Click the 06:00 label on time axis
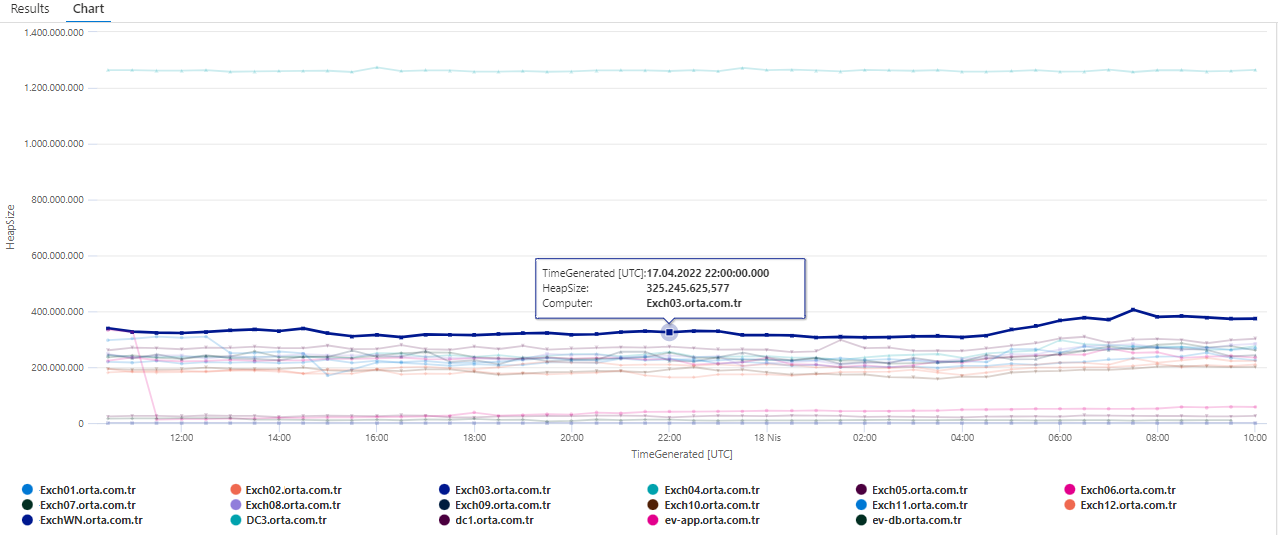Viewport: 1278px width, 535px height. pos(1060,438)
